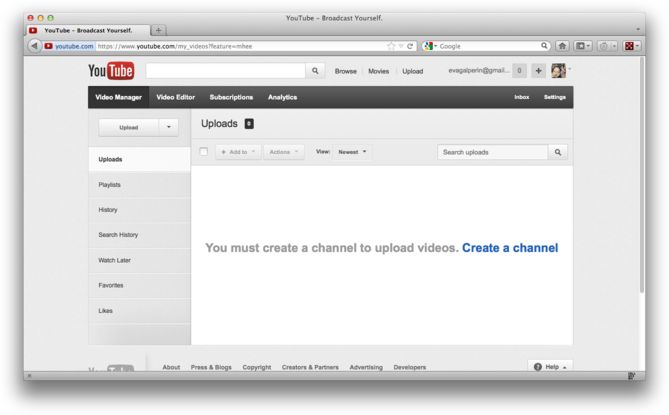Click the user avatar thumbnail
The height and width of the screenshot is (415, 669).
click(x=558, y=71)
